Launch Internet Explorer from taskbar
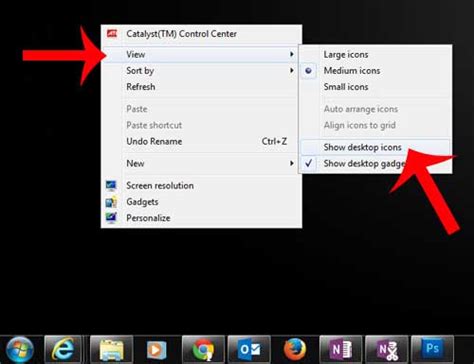The width and height of the screenshot is (474, 364). coord(63,350)
